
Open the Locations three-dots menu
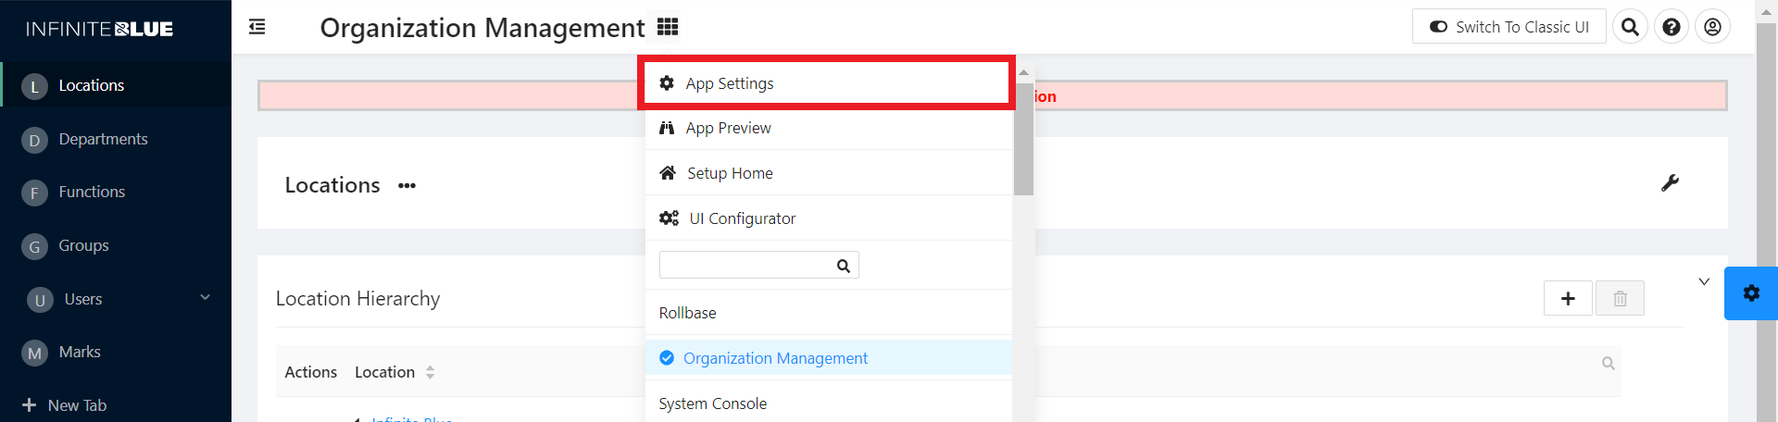click(x=406, y=186)
